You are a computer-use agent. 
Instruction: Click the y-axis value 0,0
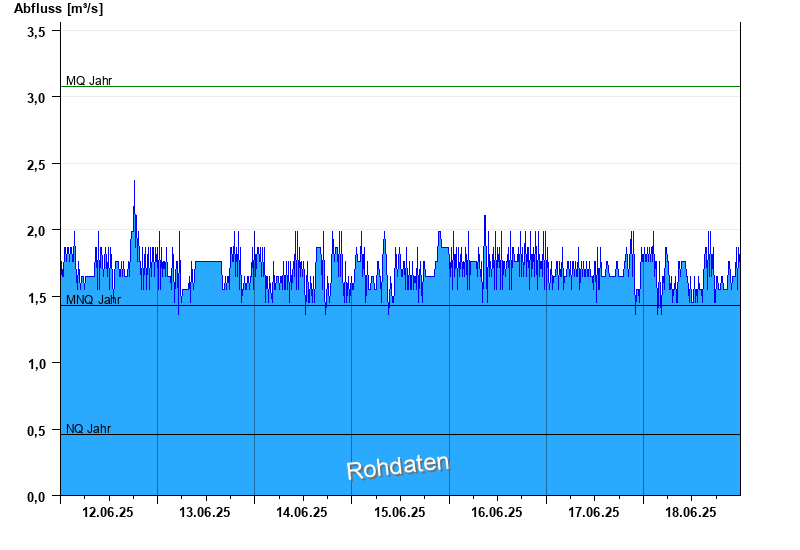(36, 497)
